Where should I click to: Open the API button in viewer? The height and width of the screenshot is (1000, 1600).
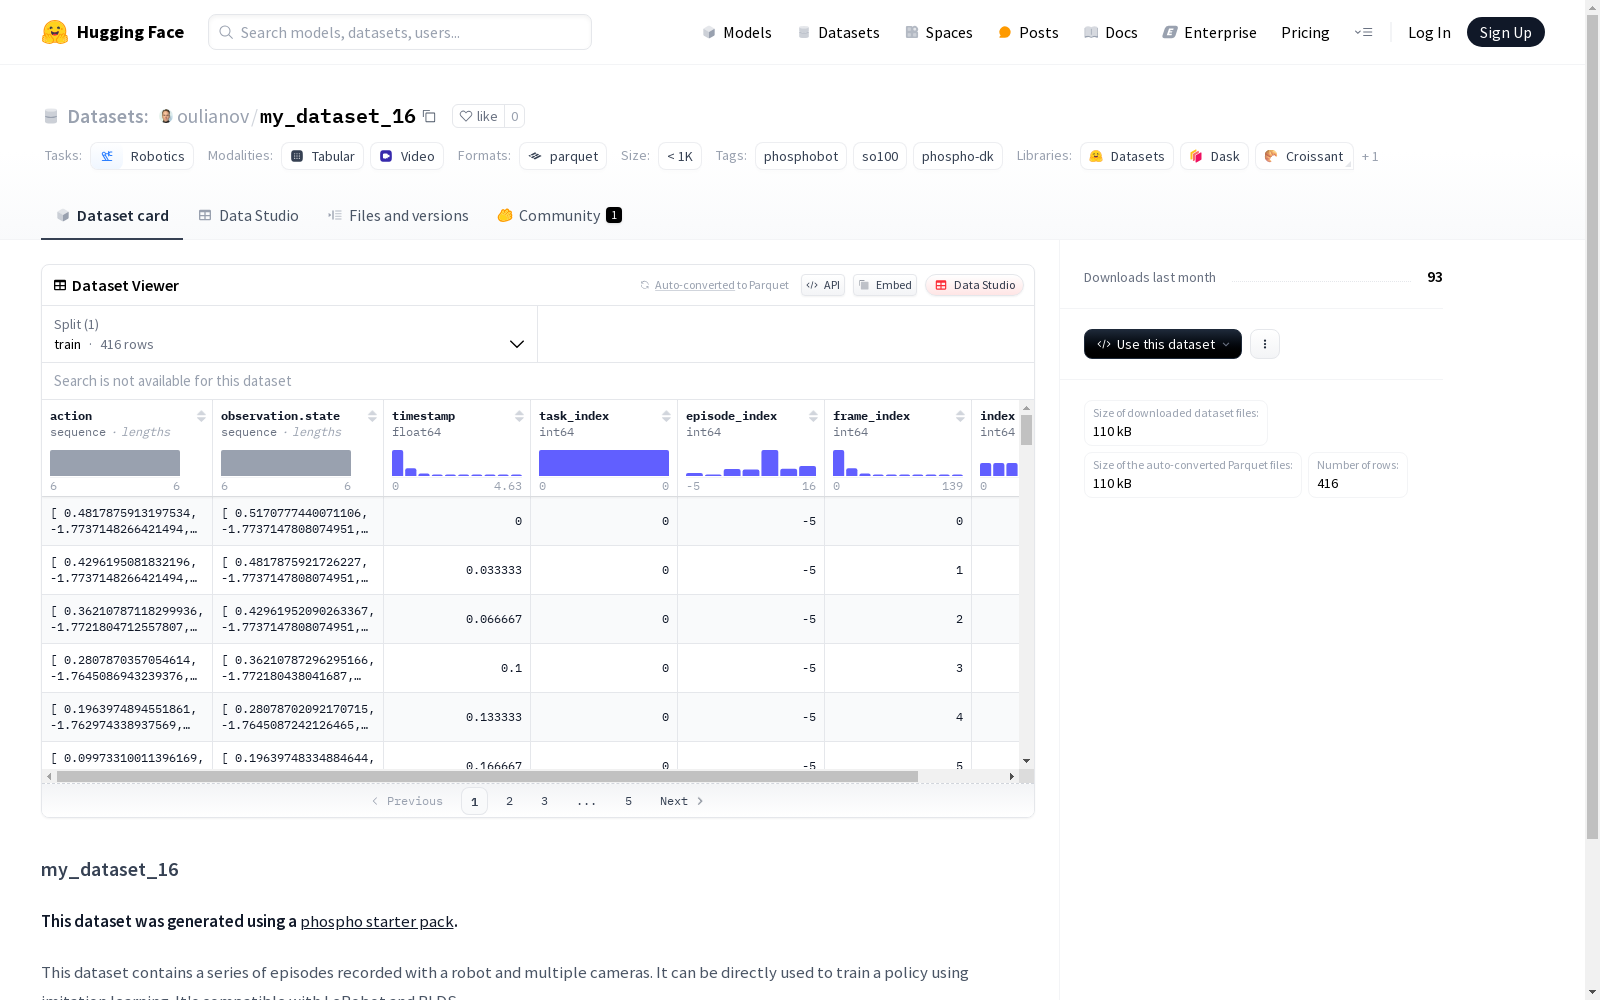pos(823,285)
